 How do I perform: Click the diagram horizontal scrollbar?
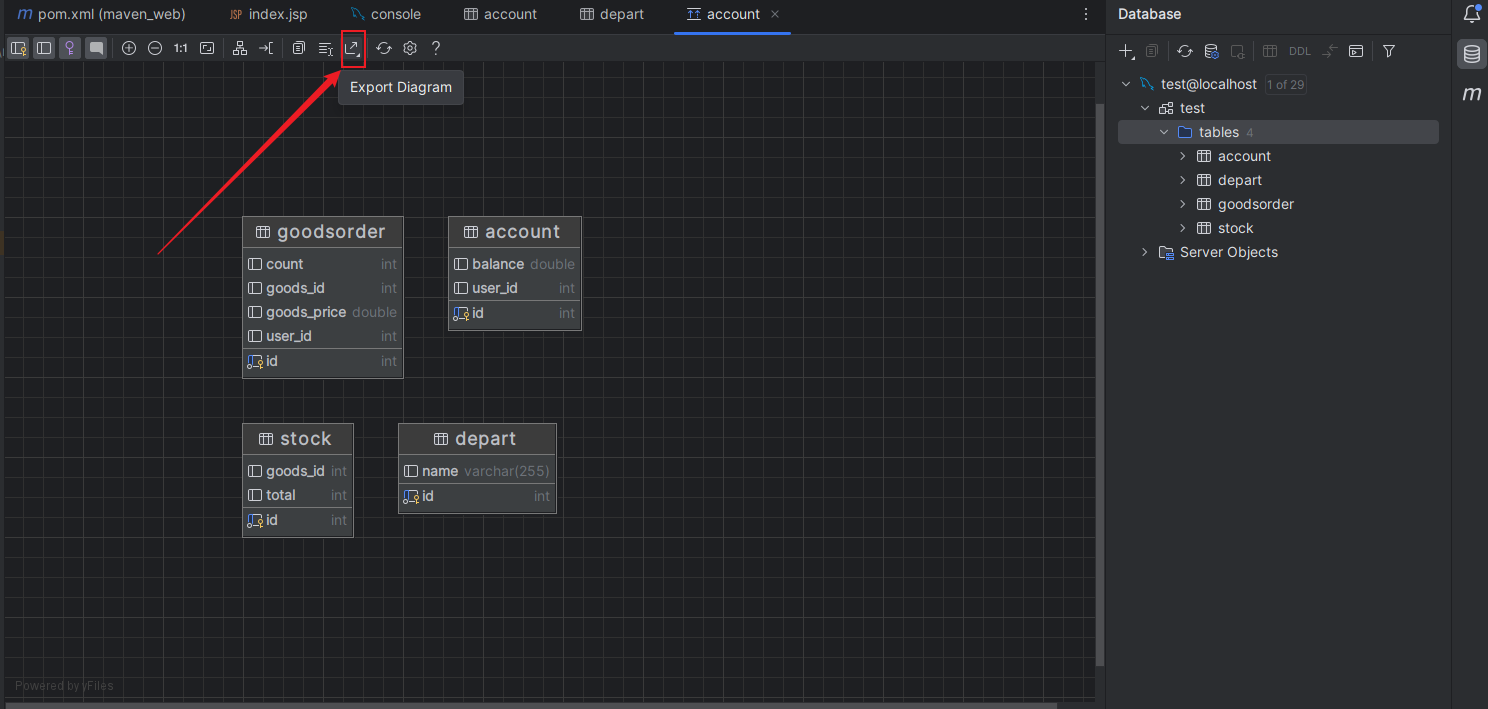pyautogui.click(x=530, y=705)
